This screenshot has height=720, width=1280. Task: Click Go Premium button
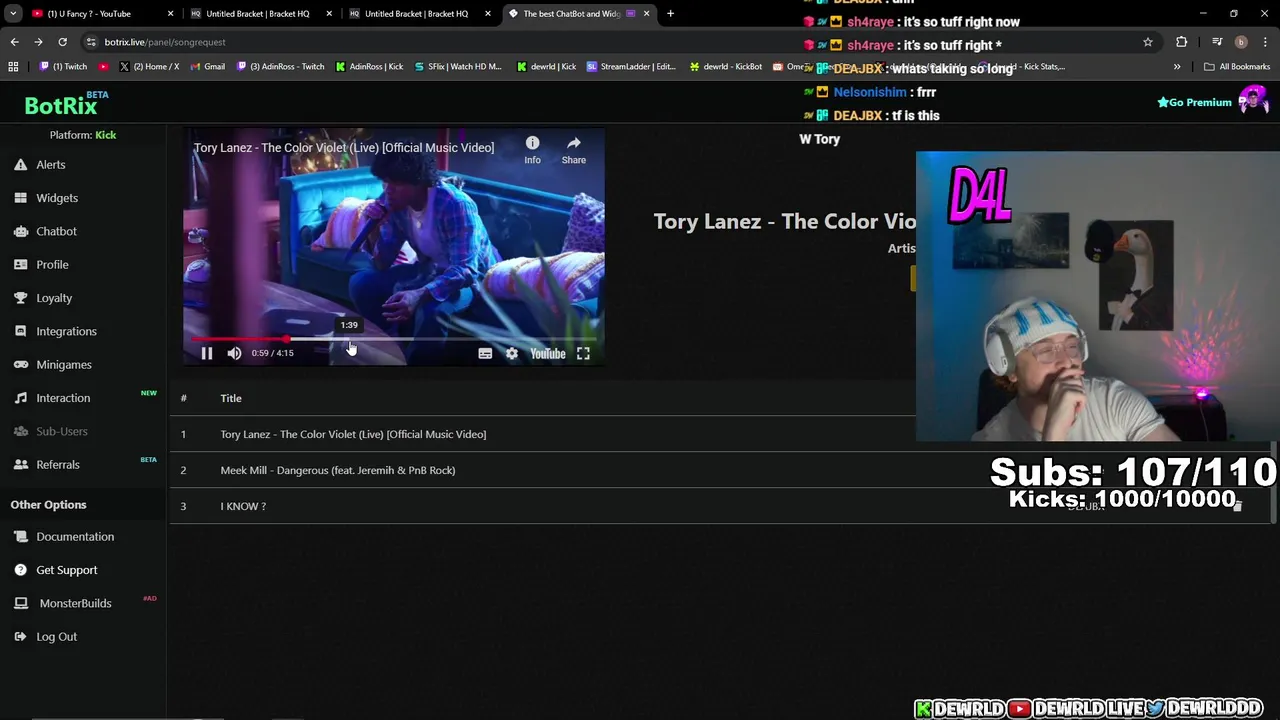coord(1194,102)
